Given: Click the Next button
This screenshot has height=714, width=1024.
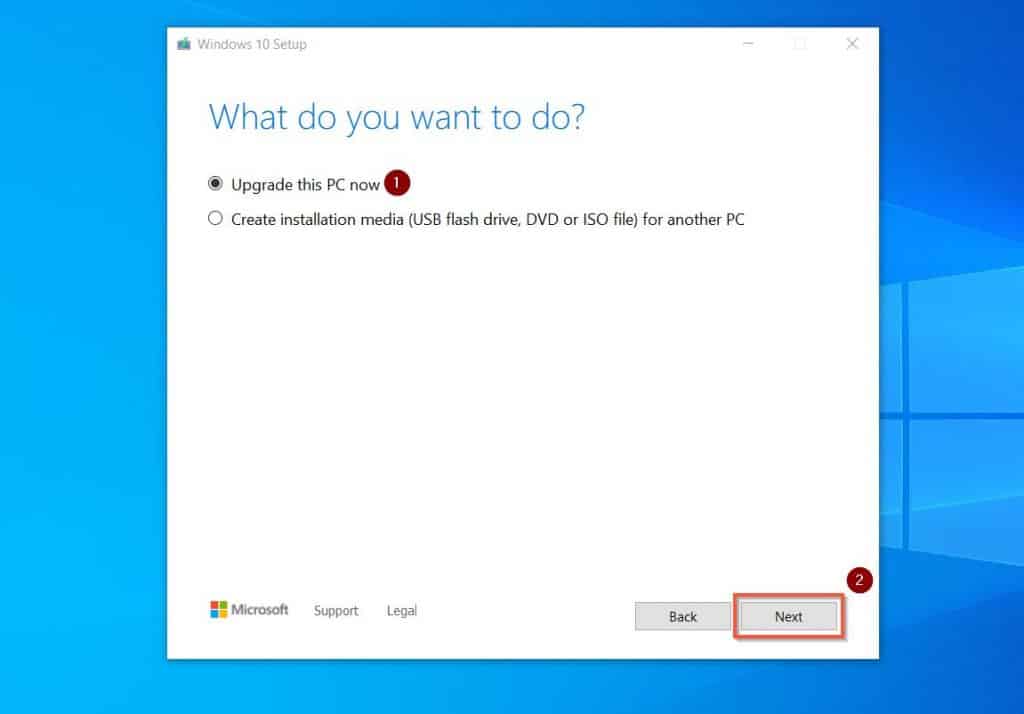Looking at the screenshot, I should point(788,616).
